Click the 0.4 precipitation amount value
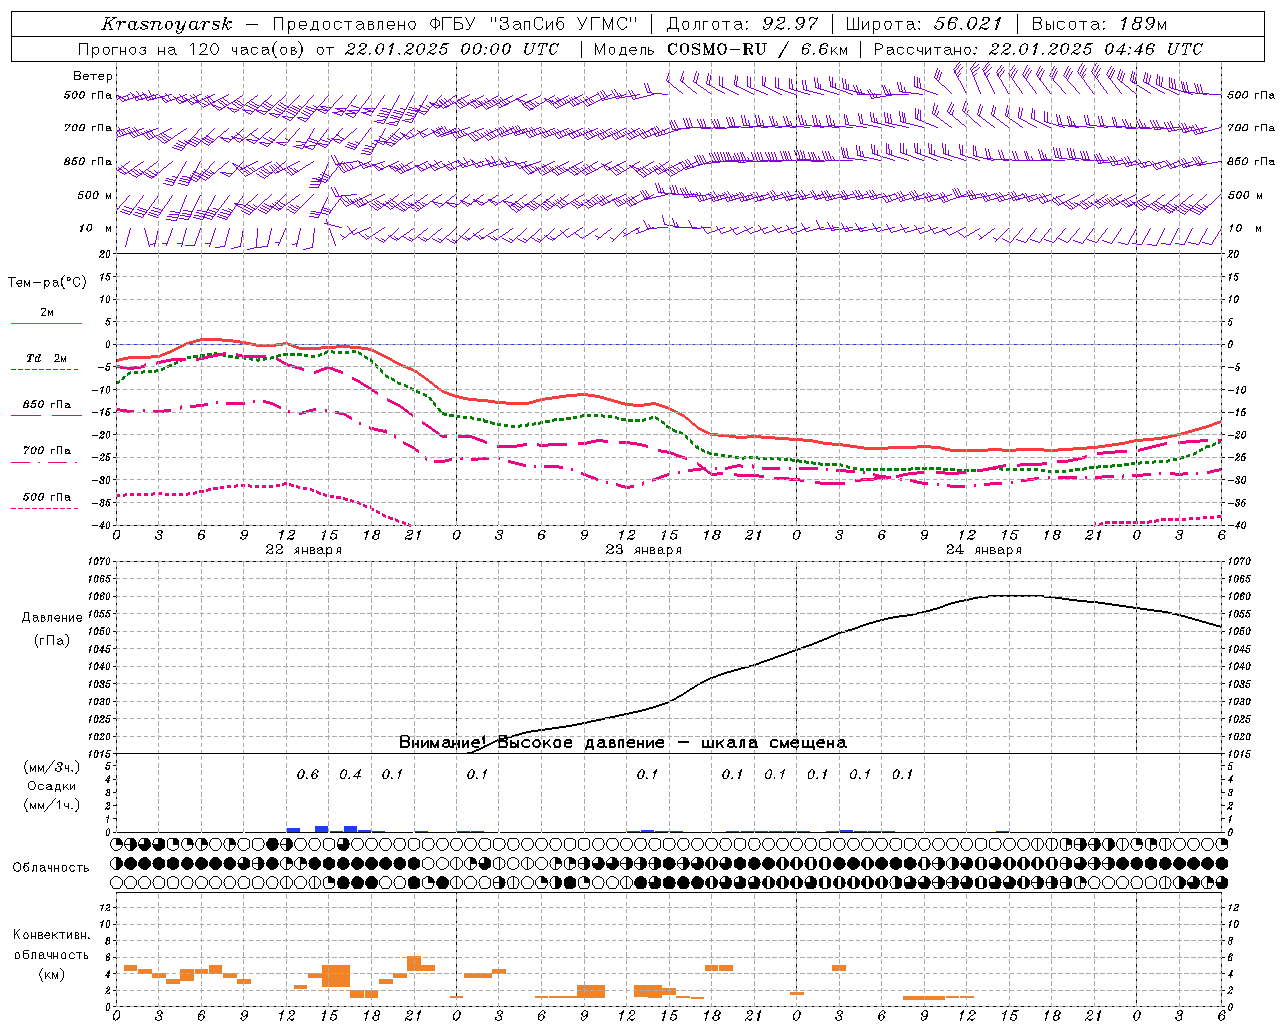The height and width of the screenshot is (1024, 1280). 350,775
